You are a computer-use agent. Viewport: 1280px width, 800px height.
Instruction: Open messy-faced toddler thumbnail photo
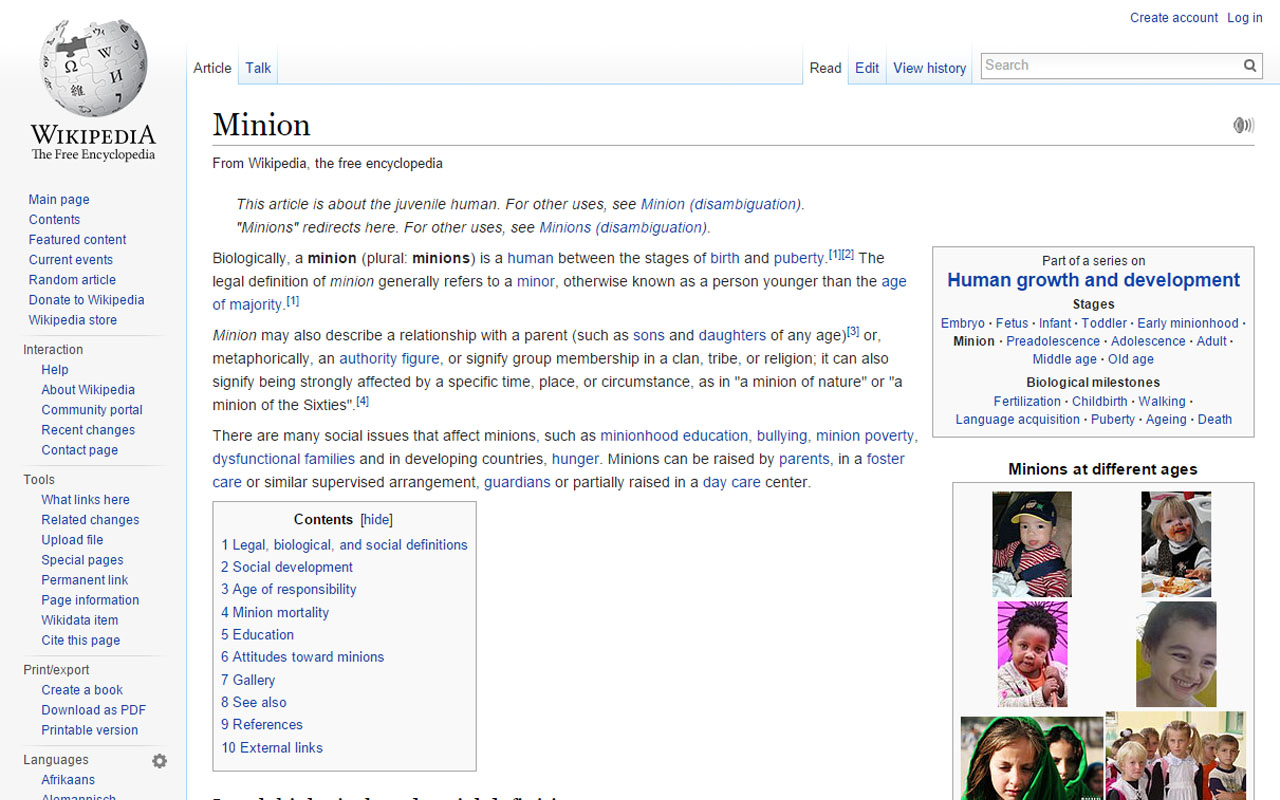pos(1176,544)
